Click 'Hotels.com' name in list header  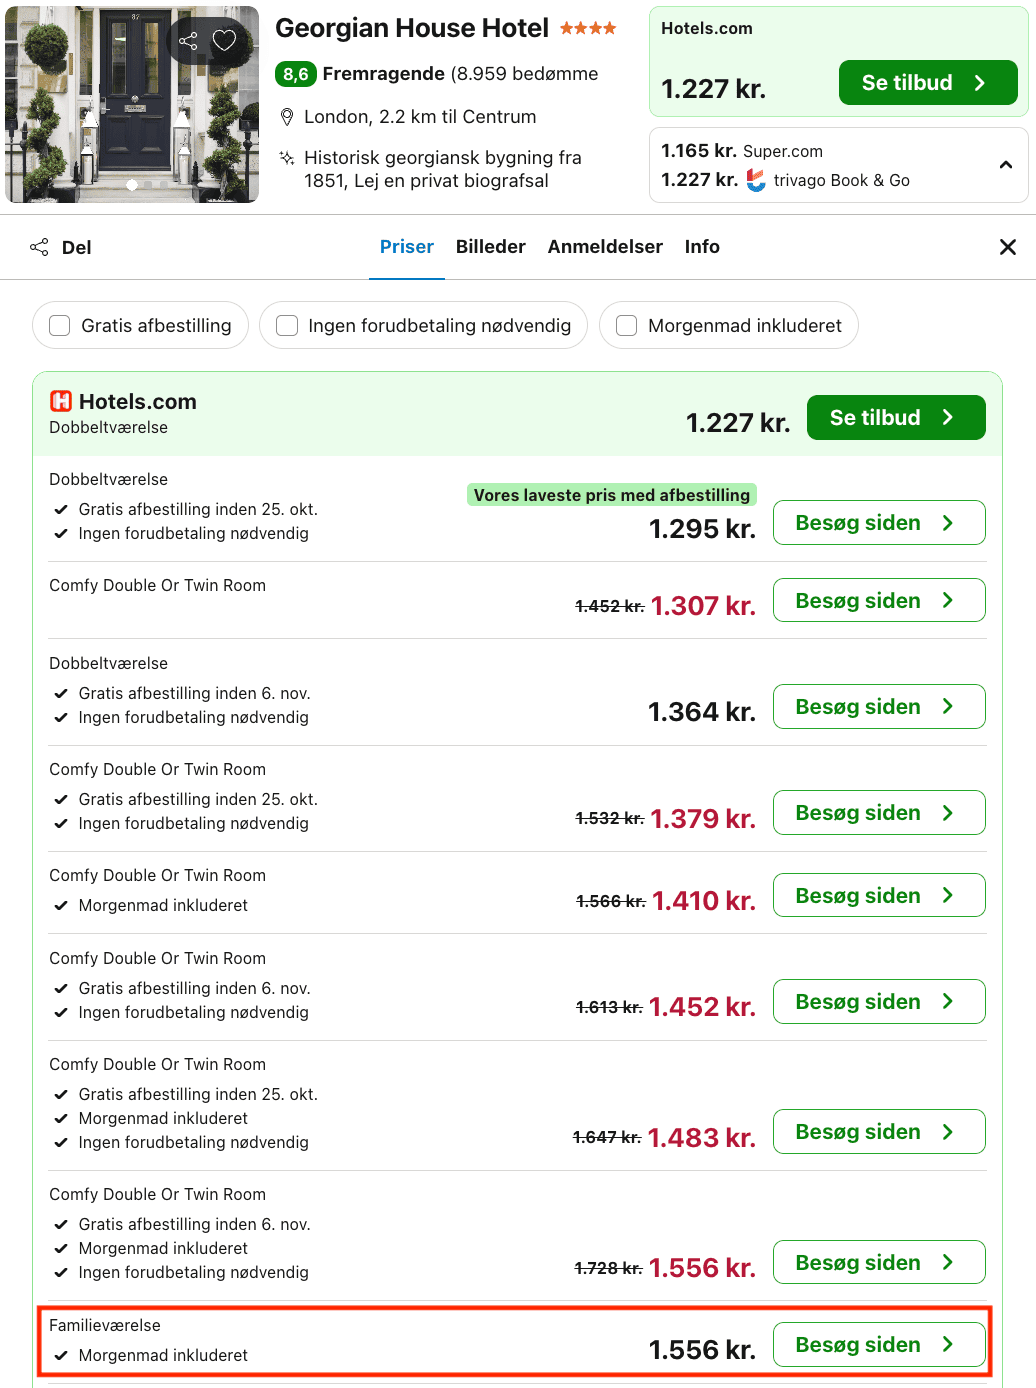point(138,401)
